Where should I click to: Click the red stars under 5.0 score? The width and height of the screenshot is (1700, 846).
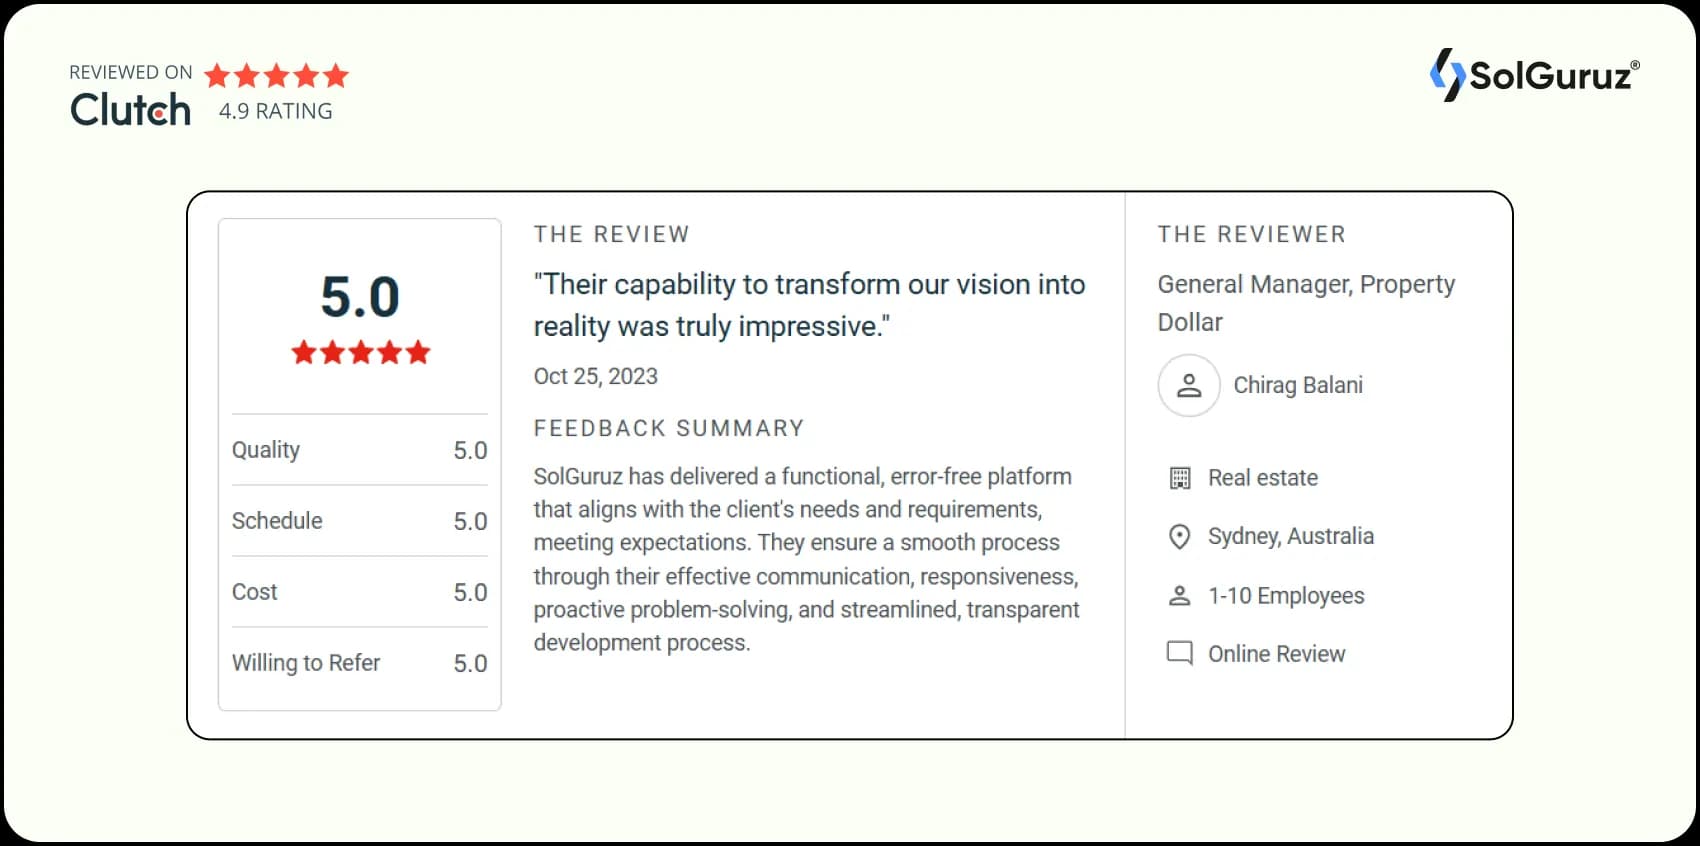tap(360, 352)
